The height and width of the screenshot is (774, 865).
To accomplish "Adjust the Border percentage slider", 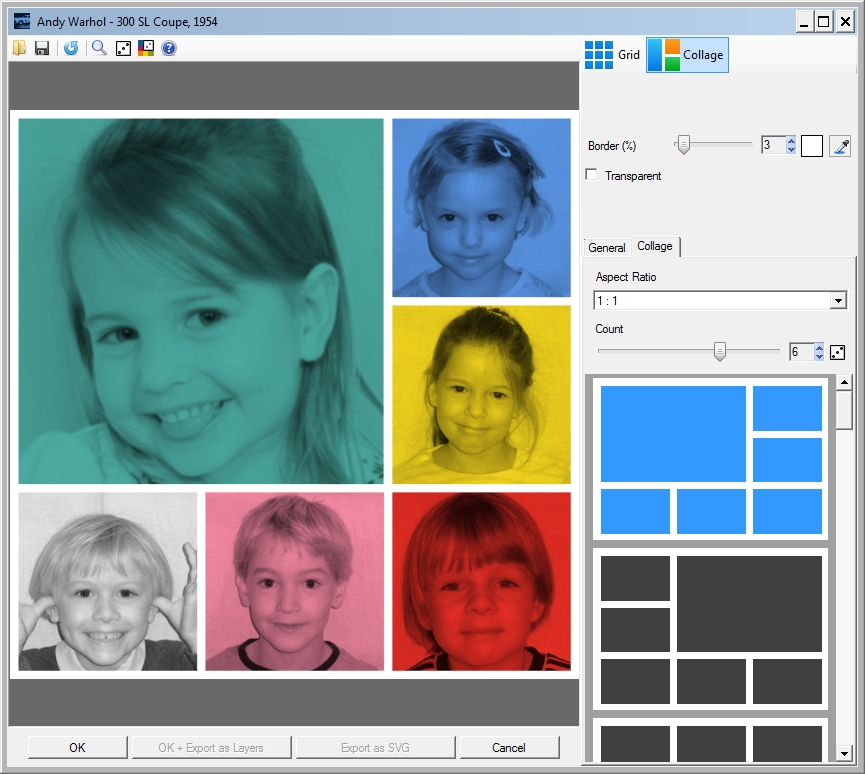I will (684, 145).
